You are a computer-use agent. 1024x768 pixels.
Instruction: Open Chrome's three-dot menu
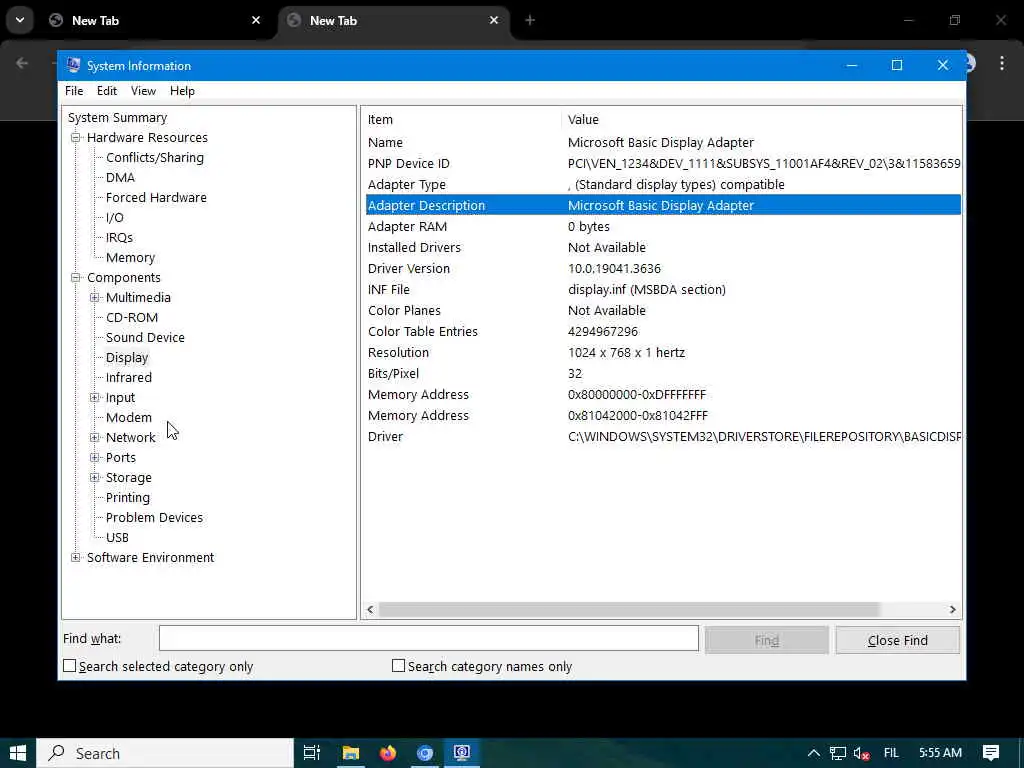point(1002,63)
